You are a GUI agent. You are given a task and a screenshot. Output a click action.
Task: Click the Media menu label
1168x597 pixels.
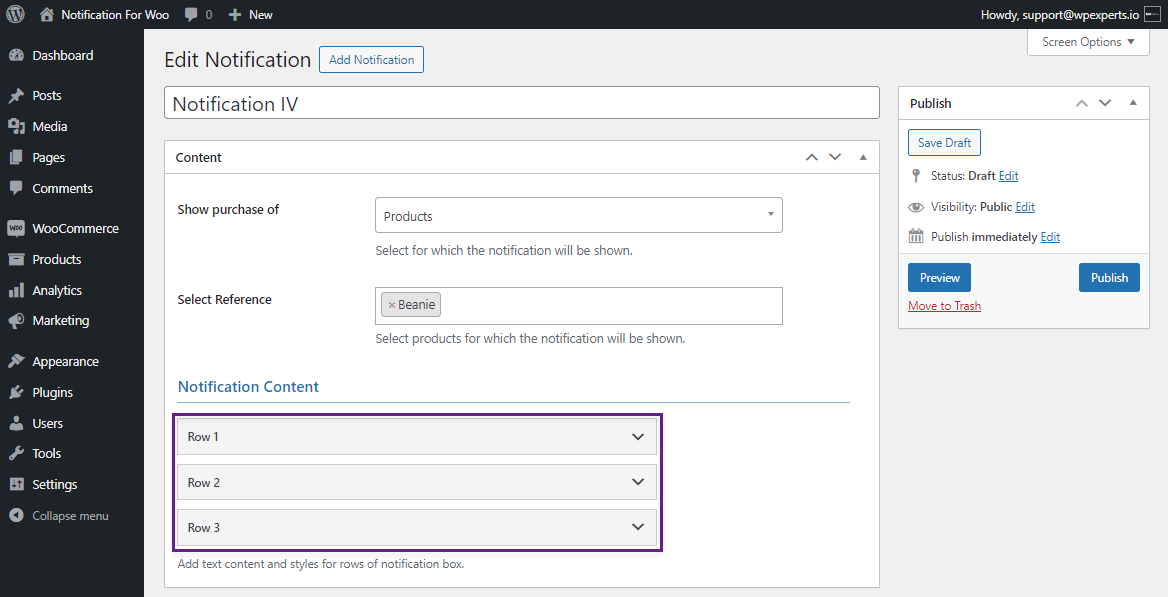pyautogui.click(x=50, y=127)
